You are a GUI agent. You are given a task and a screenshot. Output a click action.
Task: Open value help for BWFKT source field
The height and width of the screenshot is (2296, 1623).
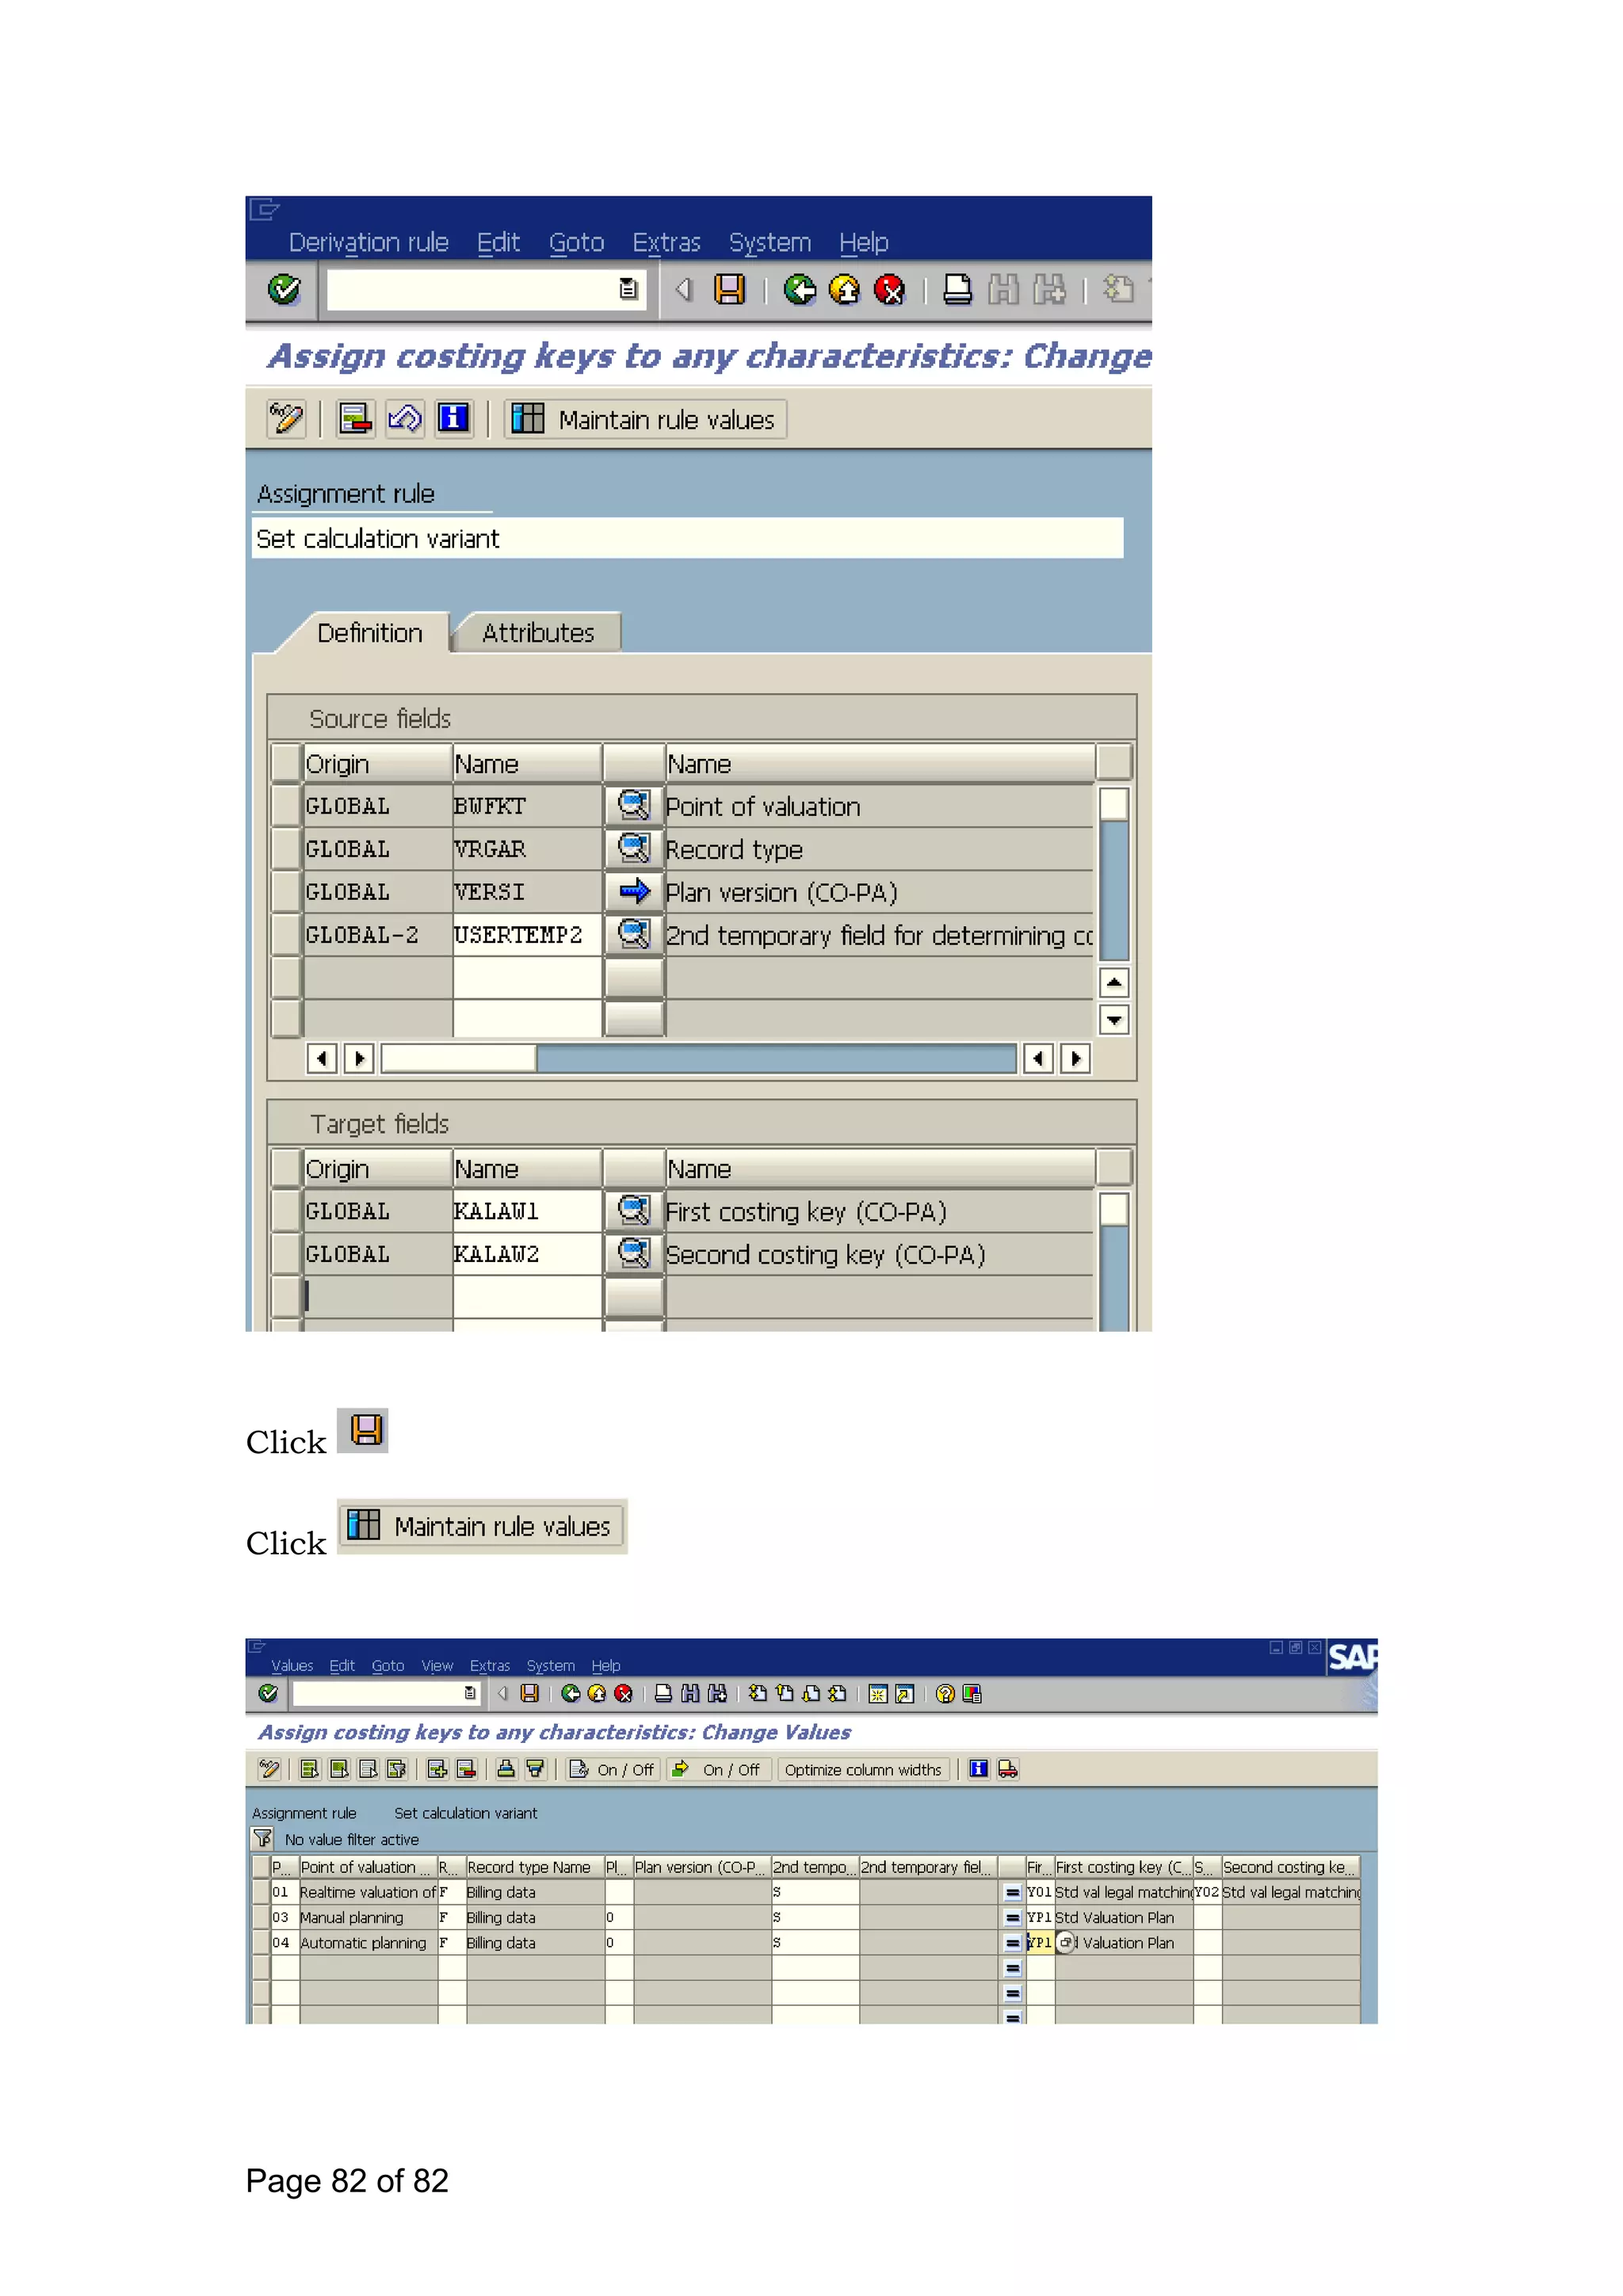click(x=634, y=806)
